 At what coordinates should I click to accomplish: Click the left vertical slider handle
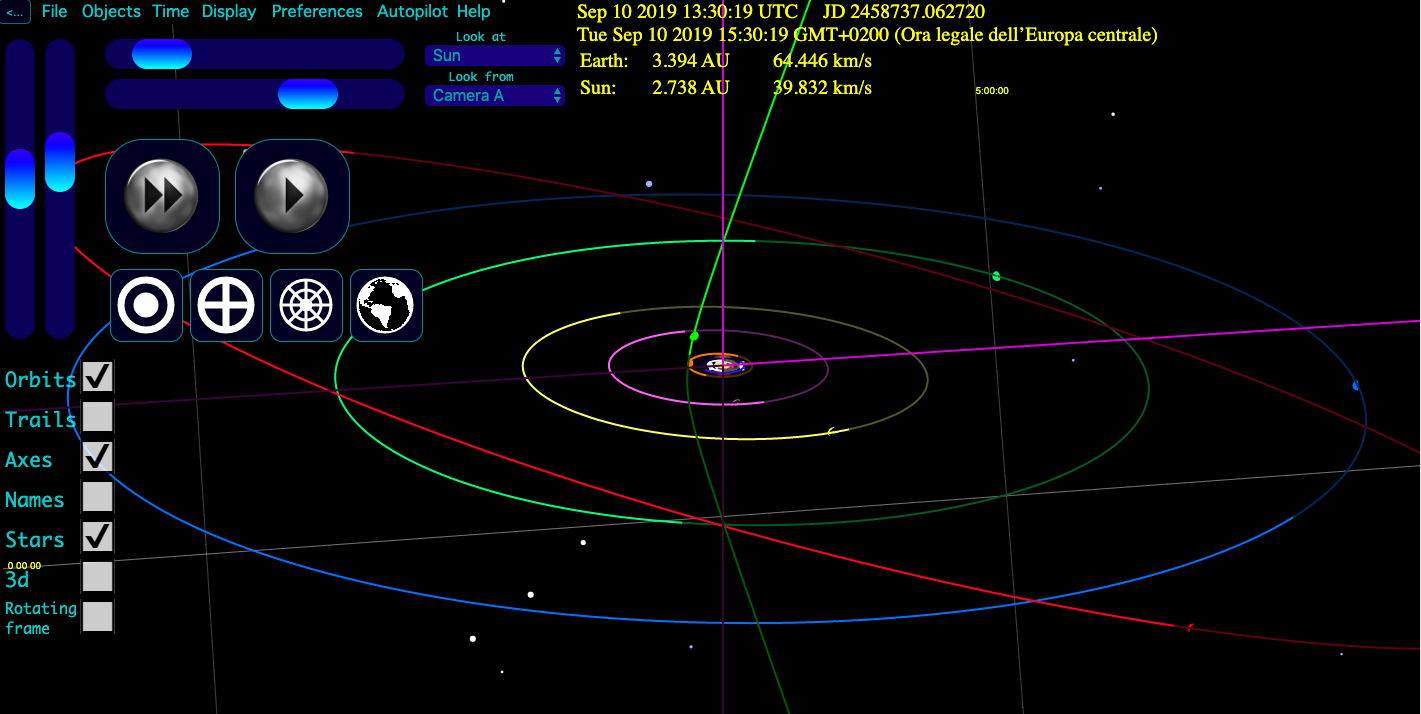pyautogui.click(x=20, y=179)
